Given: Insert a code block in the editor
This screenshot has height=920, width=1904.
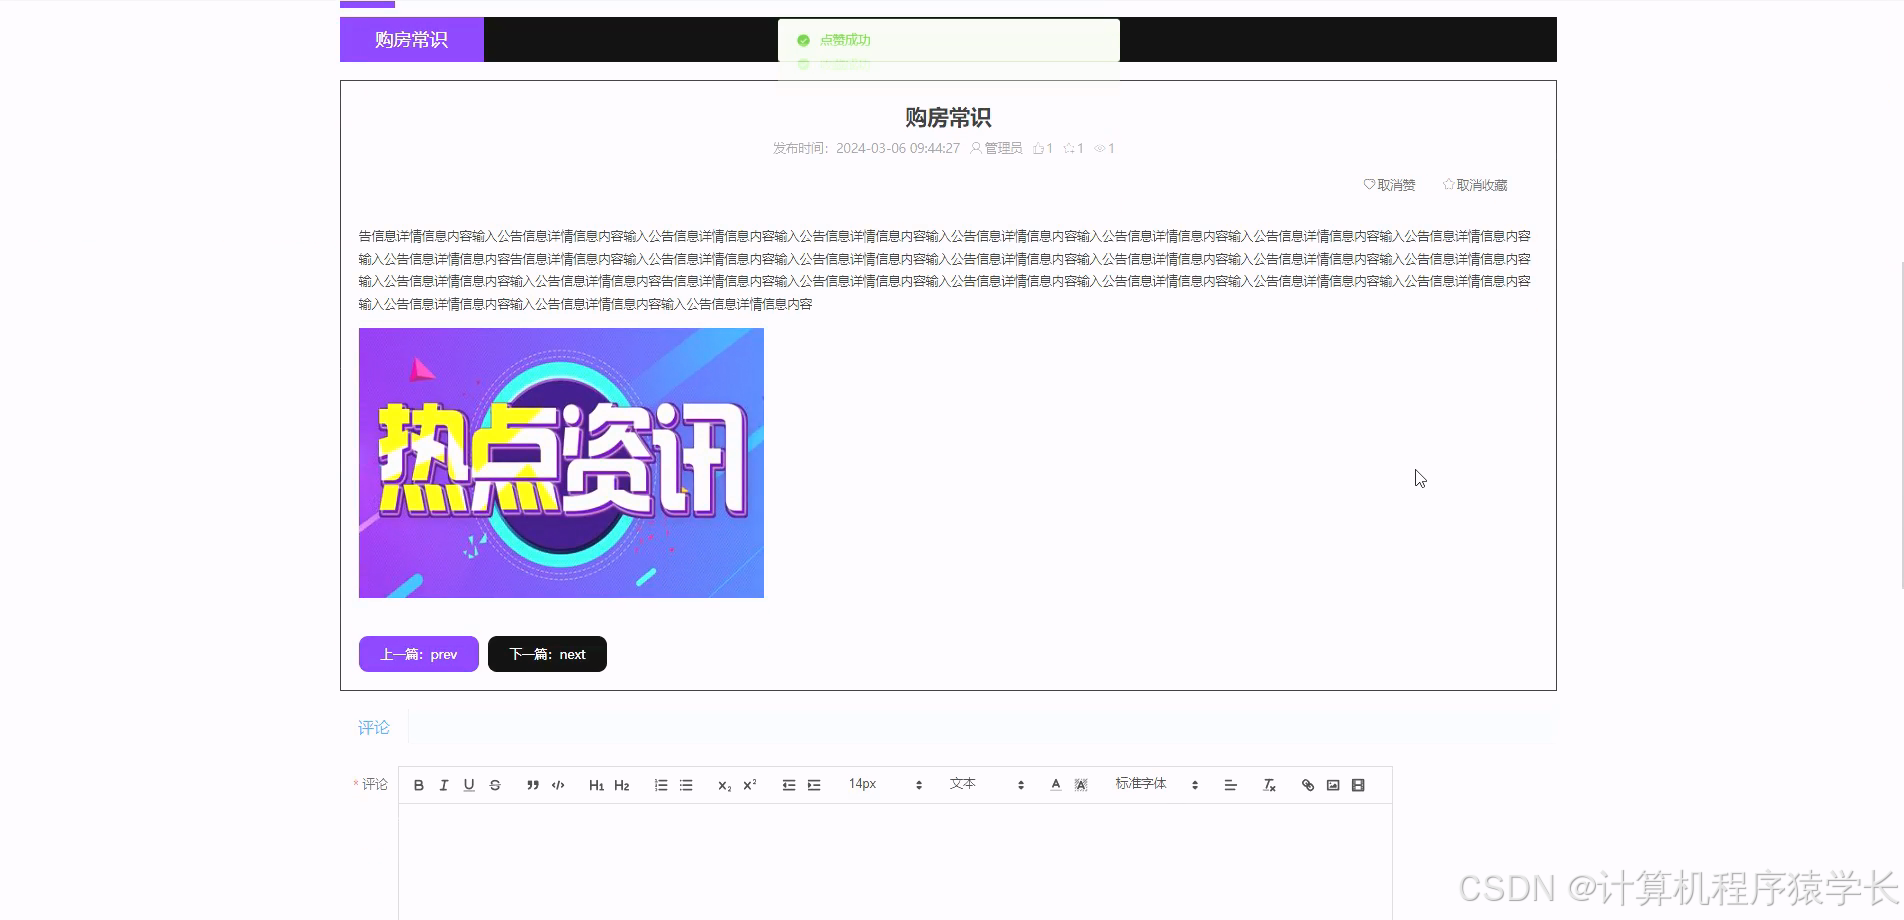Looking at the screenshot, I should (558, 785).
